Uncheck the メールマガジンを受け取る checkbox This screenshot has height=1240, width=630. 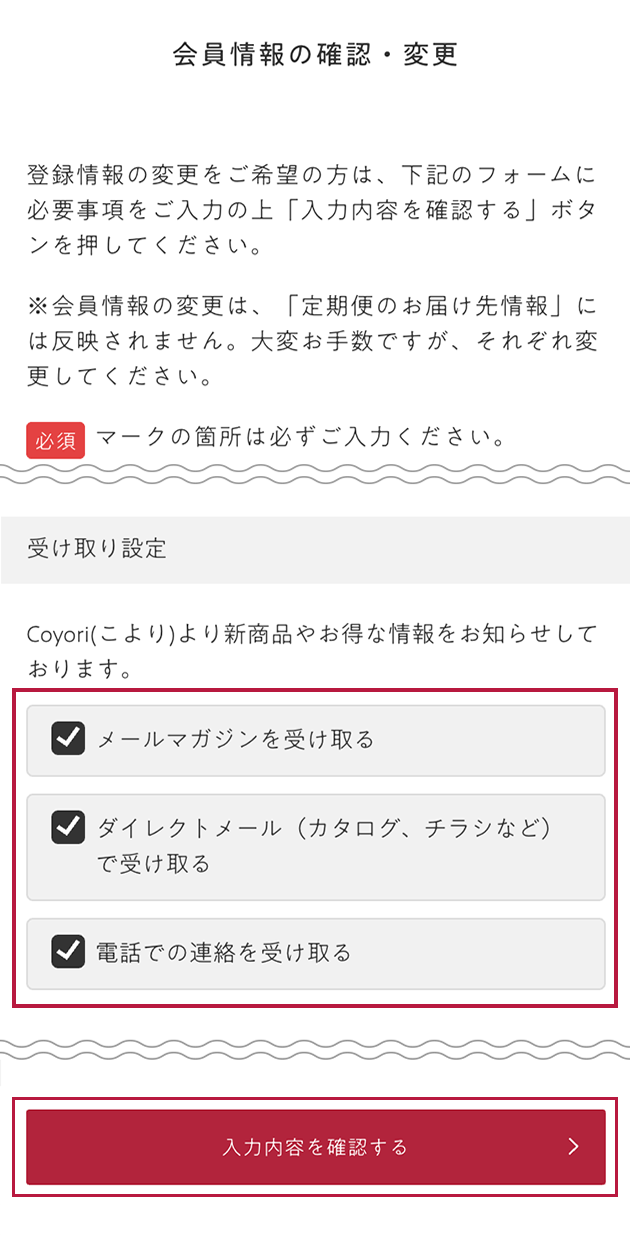68,739
